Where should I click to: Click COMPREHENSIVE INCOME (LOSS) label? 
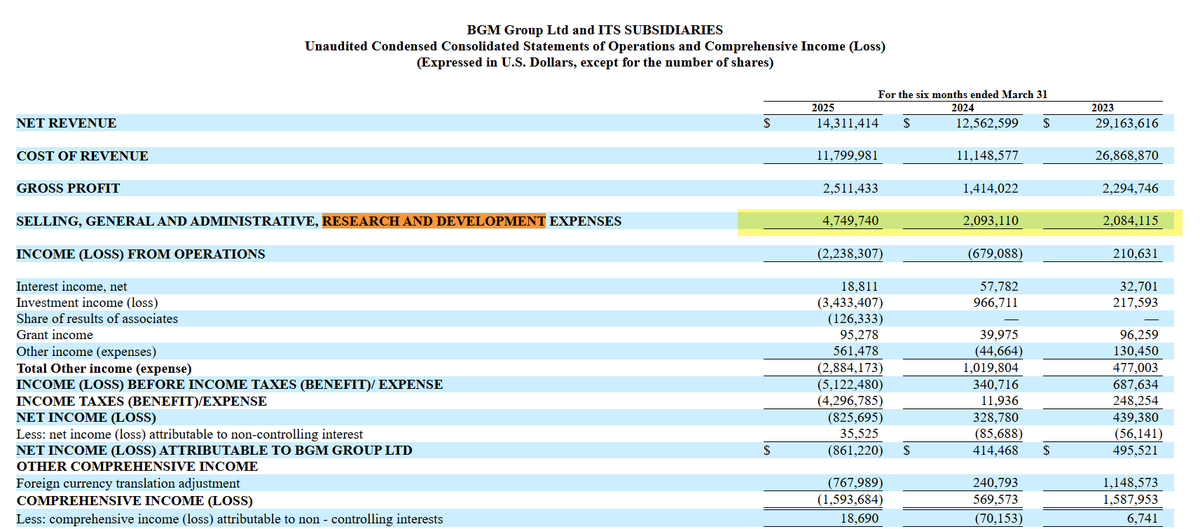tap(134, 500)
